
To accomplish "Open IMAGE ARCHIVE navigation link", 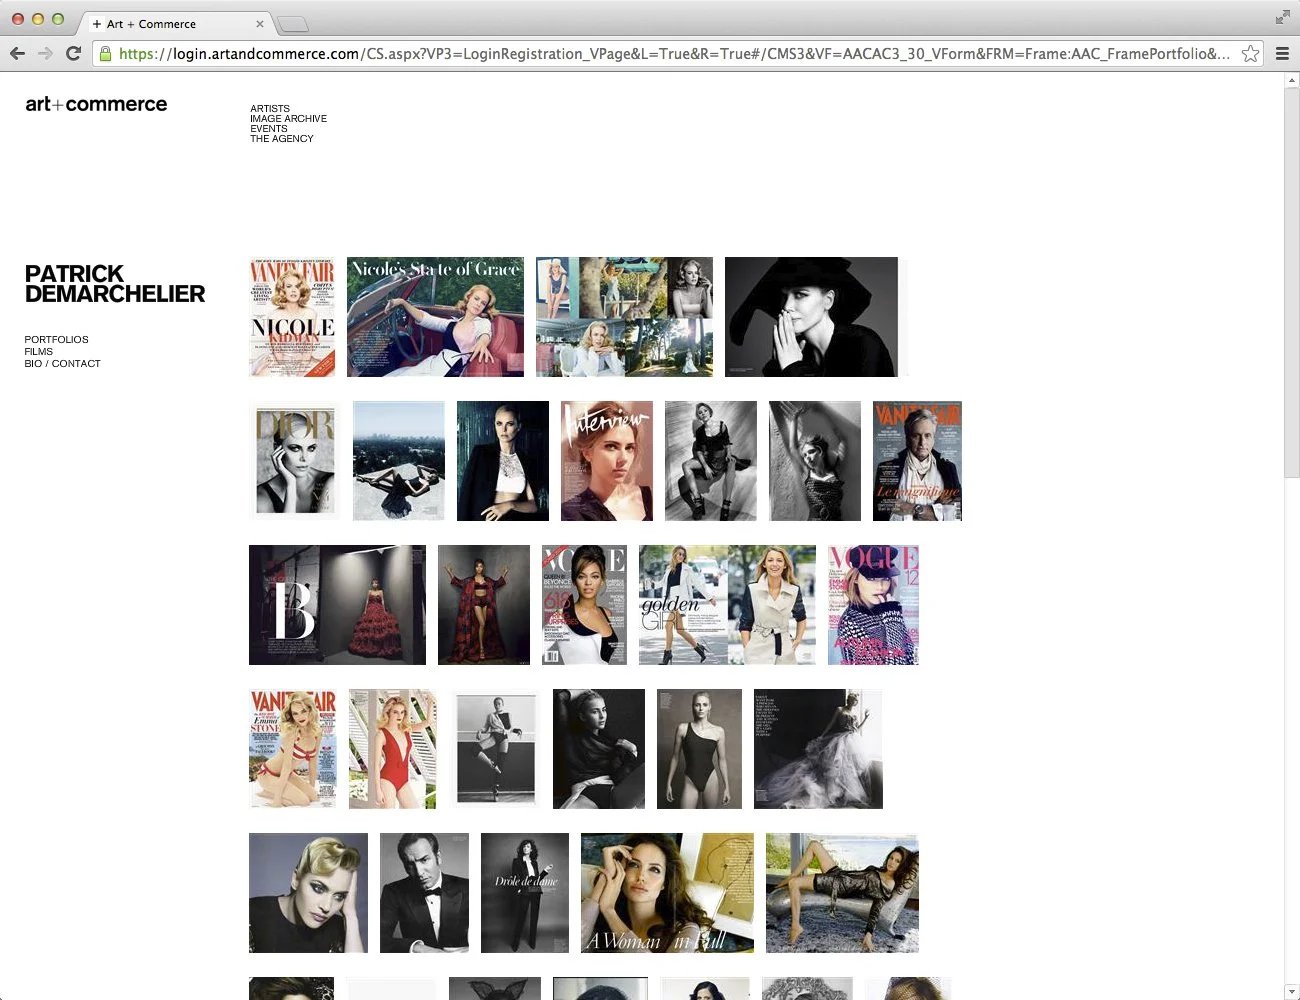I will [x=288, y=118].
